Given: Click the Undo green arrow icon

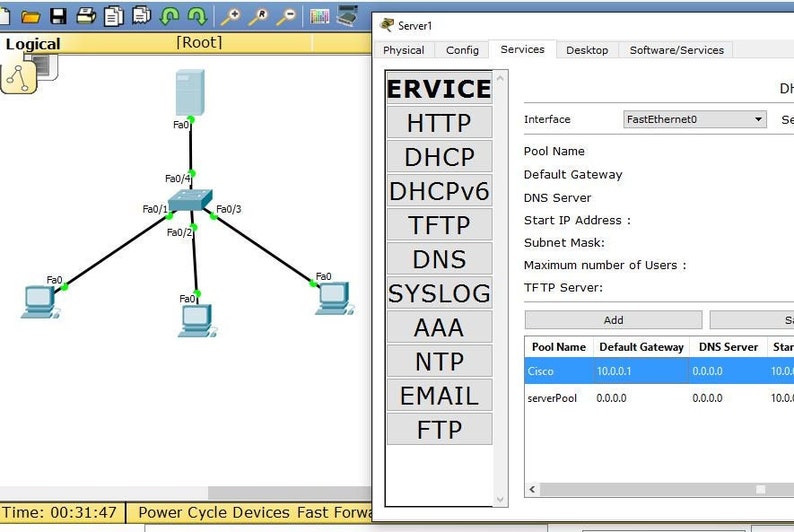Looking at the screenshot, I should click(x=169, y=16).
